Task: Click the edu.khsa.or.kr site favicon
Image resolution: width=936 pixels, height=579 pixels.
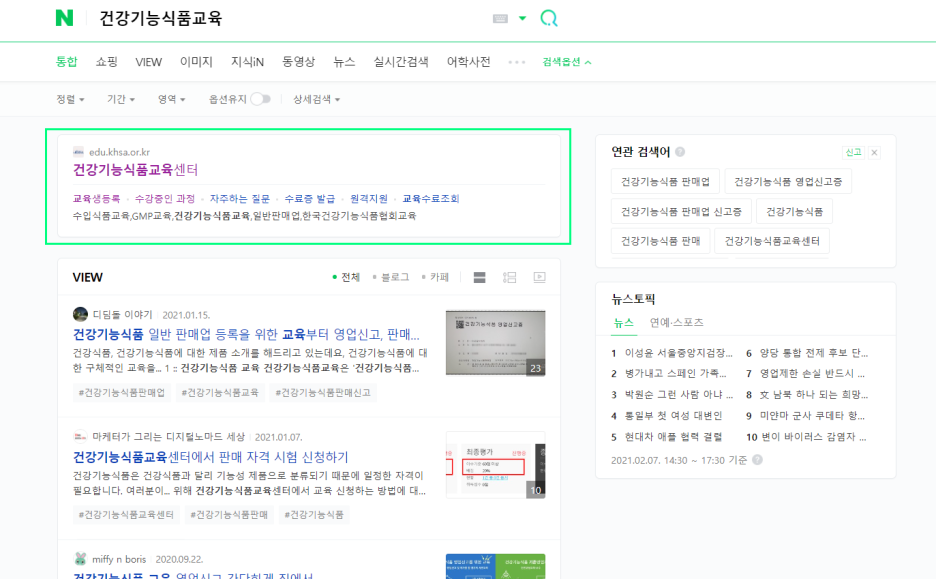Action: click(78, 152)
